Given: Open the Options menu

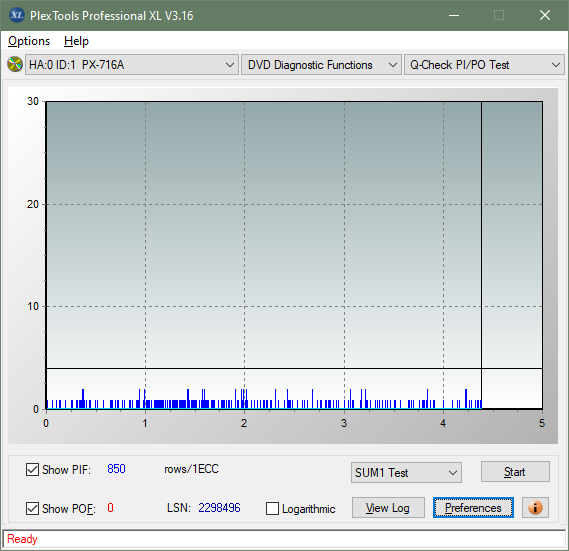Looking at the screenshot, I should tap(29, 41).
